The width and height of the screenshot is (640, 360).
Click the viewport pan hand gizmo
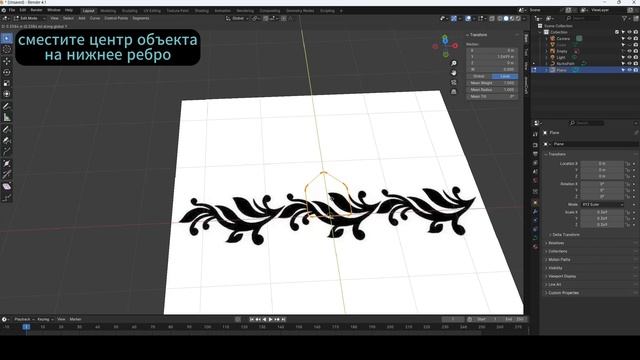coord(453,73)
